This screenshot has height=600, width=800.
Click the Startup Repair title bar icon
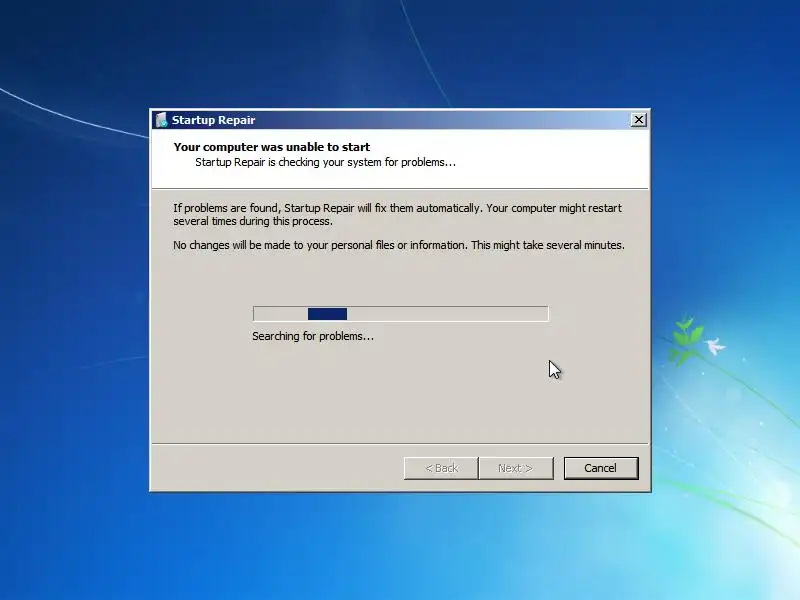point(161,120)
